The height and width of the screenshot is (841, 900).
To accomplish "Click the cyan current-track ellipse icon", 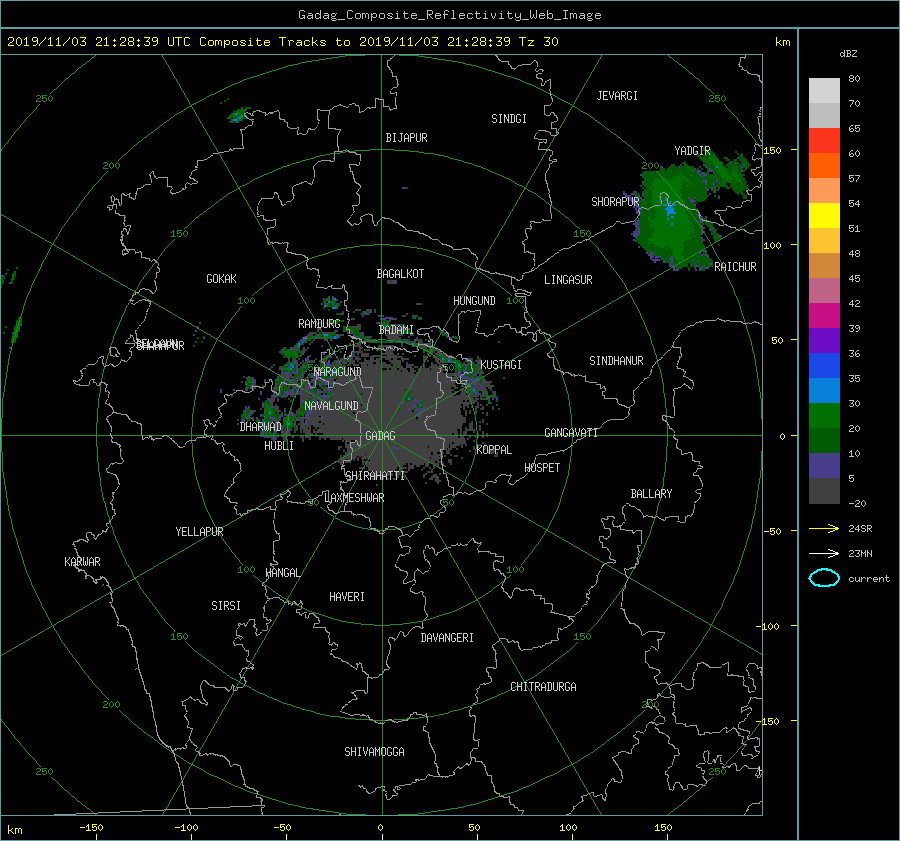I will coord(824,578).
